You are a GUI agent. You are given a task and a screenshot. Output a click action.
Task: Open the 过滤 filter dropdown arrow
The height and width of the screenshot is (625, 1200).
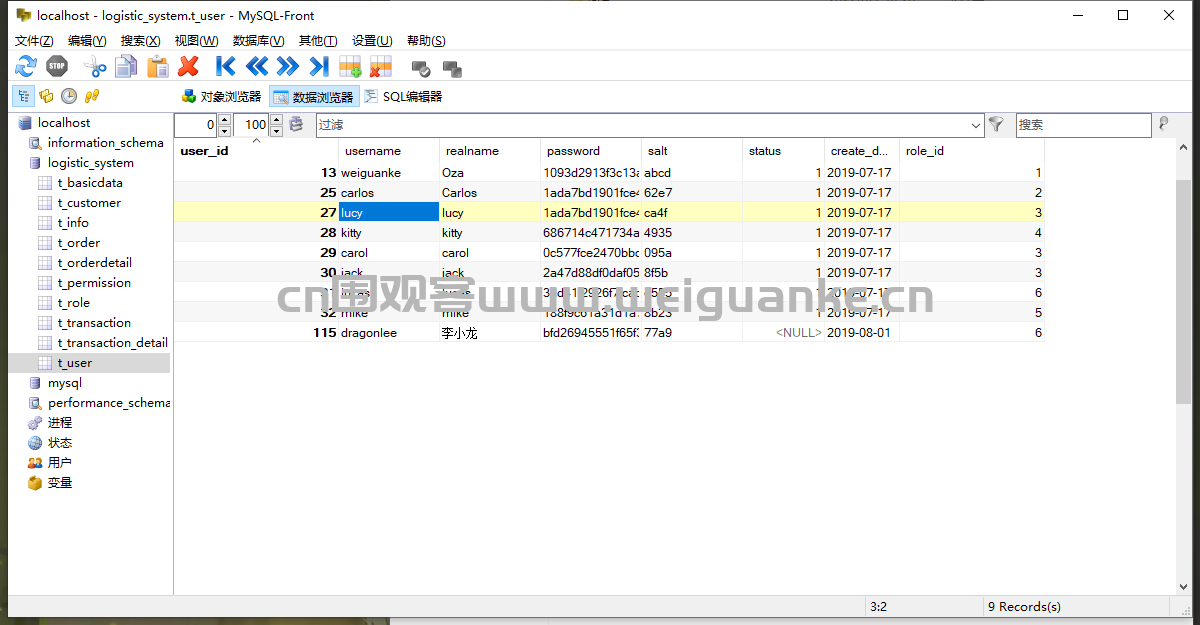pos(976,125)
